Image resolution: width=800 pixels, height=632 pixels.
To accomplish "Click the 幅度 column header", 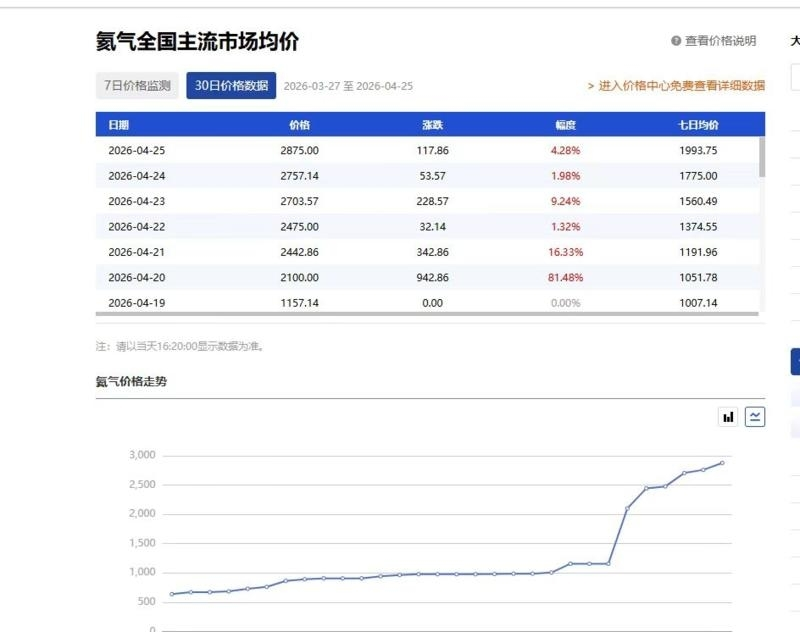I will tap(565, 125).
